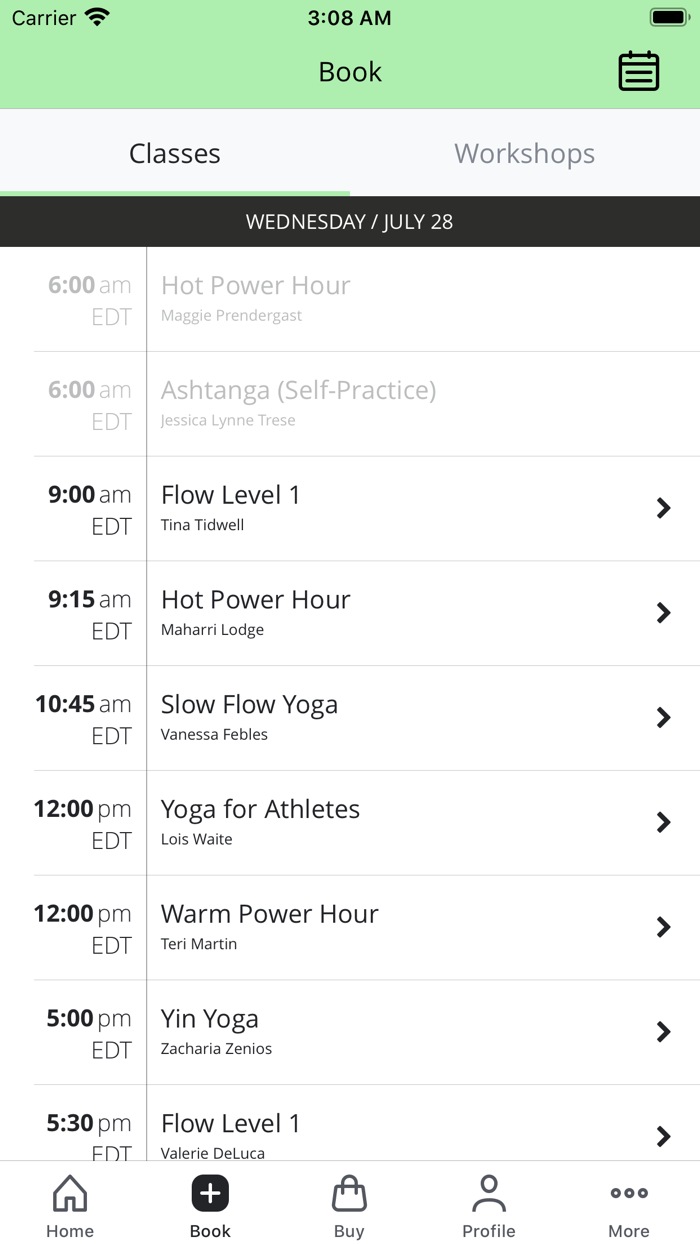The width and height of the screenshot is (700, 1244).
Task: Select the Classes tab
Action: pos(175,153)
